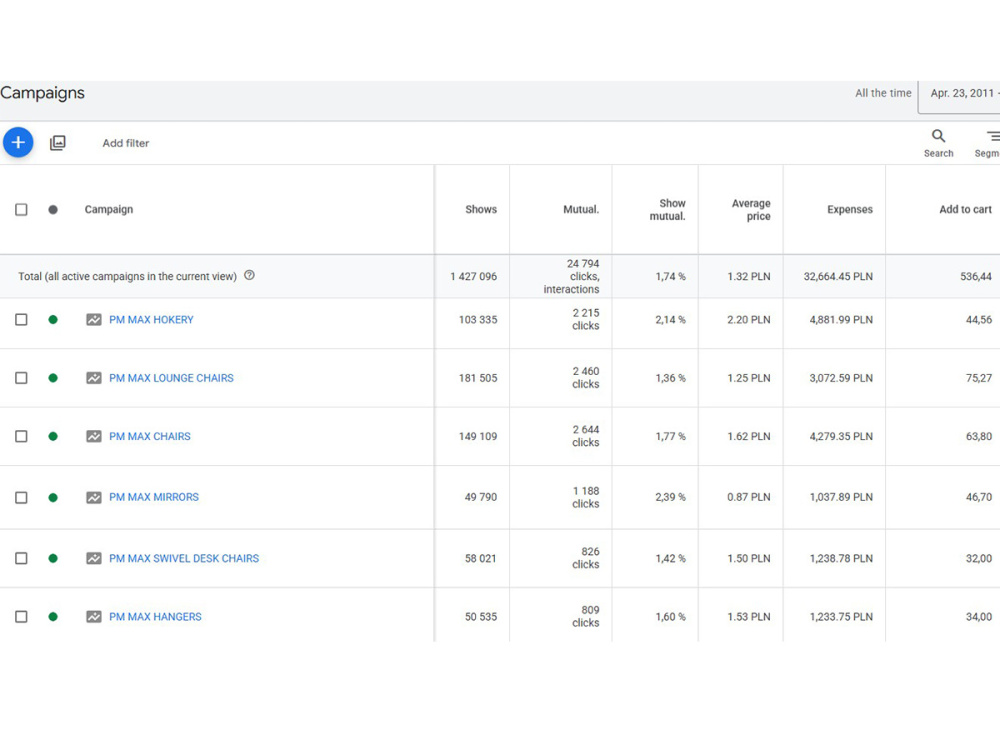Click the Add filter field
The image size is (1000, 750).
tap(126, 143)
